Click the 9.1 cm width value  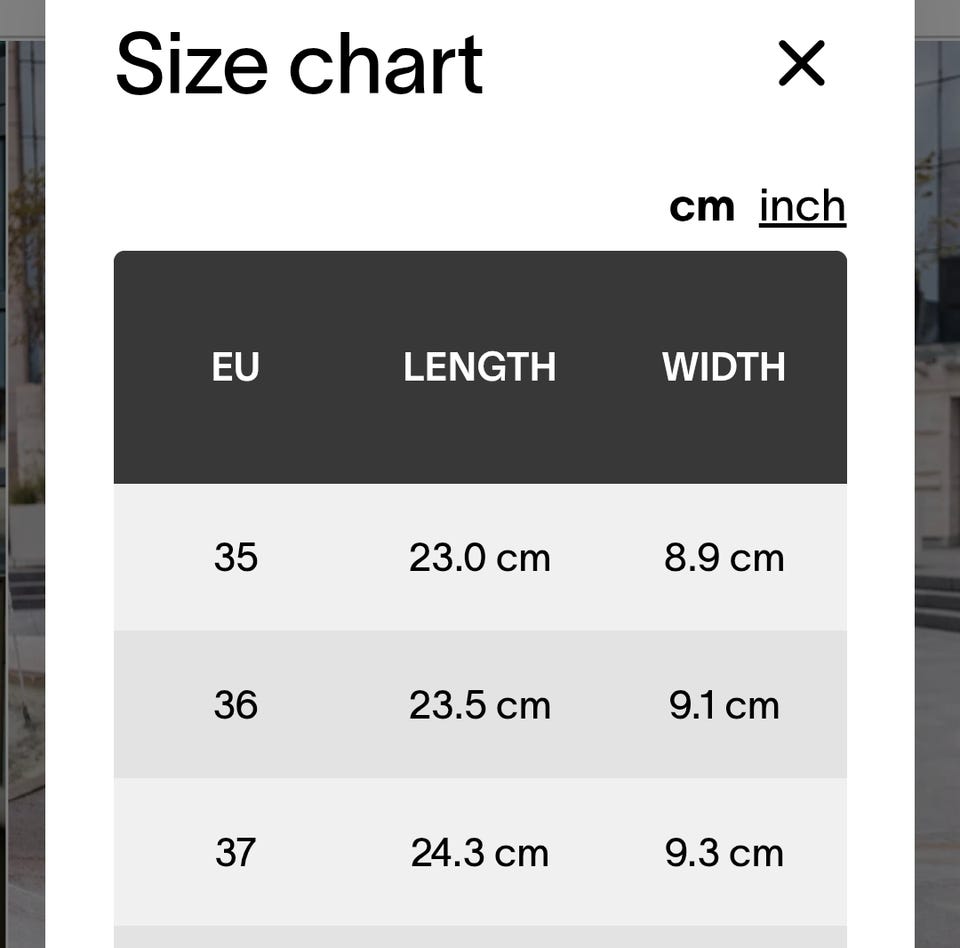[x=723, y=705]
